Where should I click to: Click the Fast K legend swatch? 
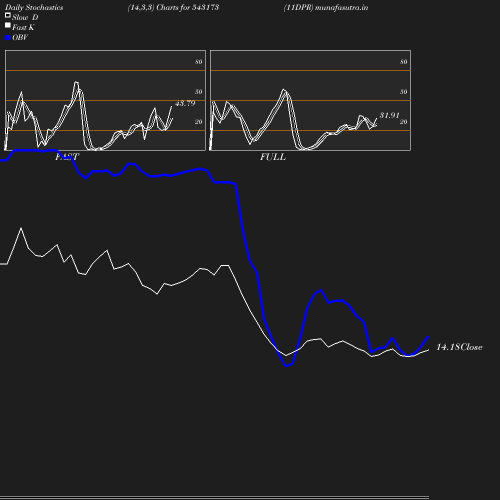pos(8,25)
